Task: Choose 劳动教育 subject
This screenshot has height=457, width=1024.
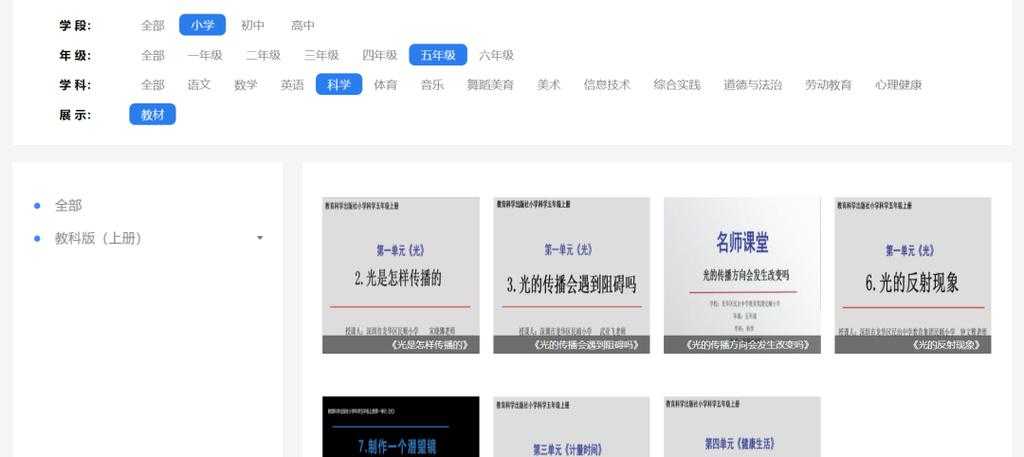Action: coord(828,85)
